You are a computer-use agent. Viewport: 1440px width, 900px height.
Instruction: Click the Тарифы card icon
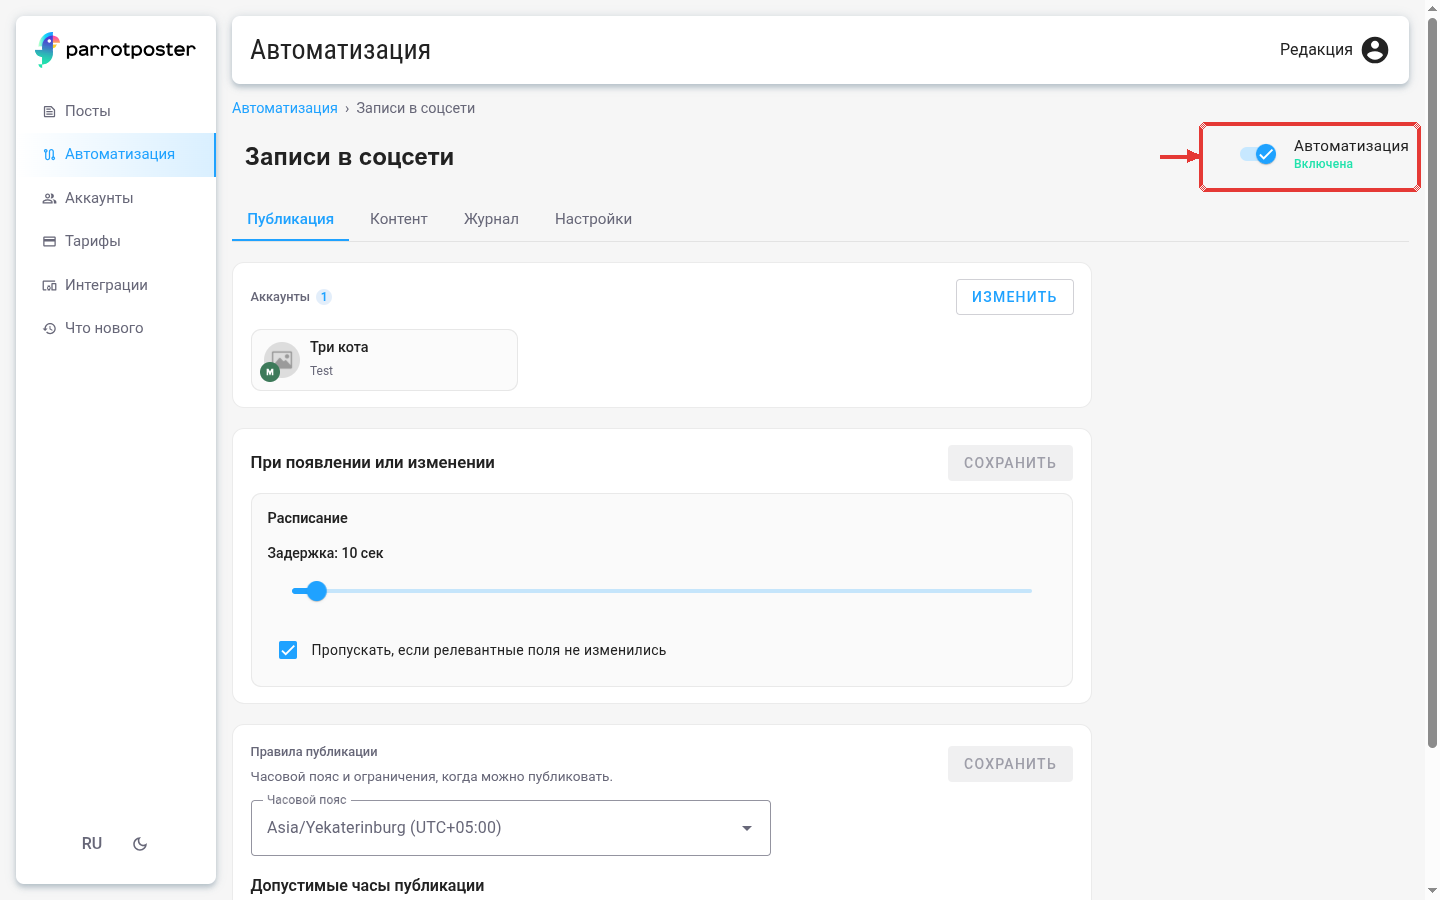(49, 241)
